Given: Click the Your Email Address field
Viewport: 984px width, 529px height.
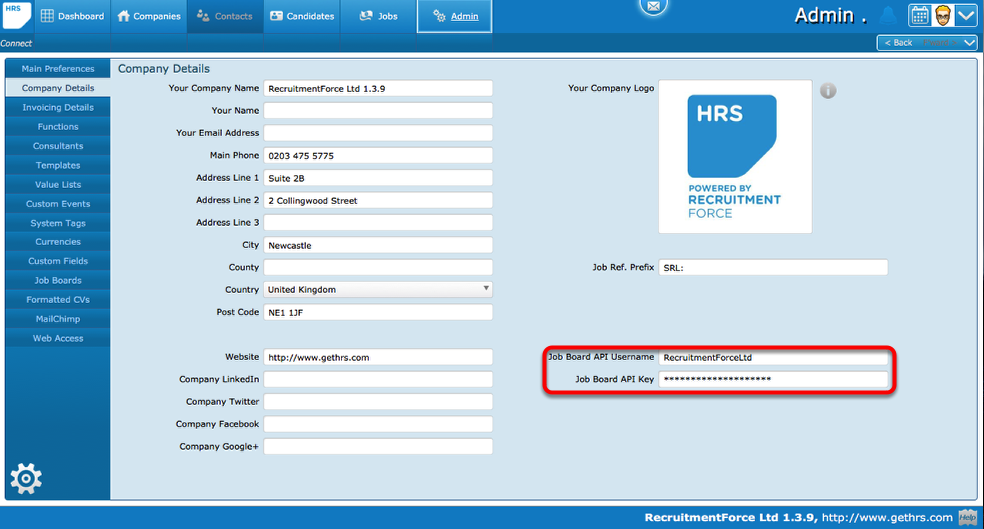Looking at the screenshot, I should click(378, 133).
